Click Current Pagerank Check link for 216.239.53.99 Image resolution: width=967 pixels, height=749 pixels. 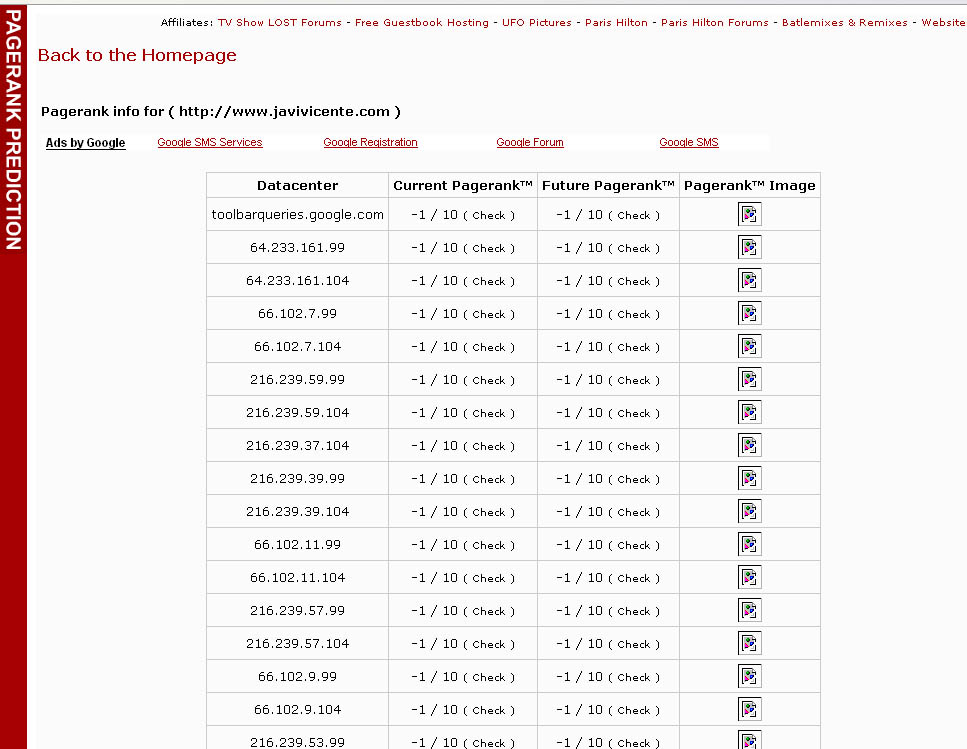tap(488, 743)
